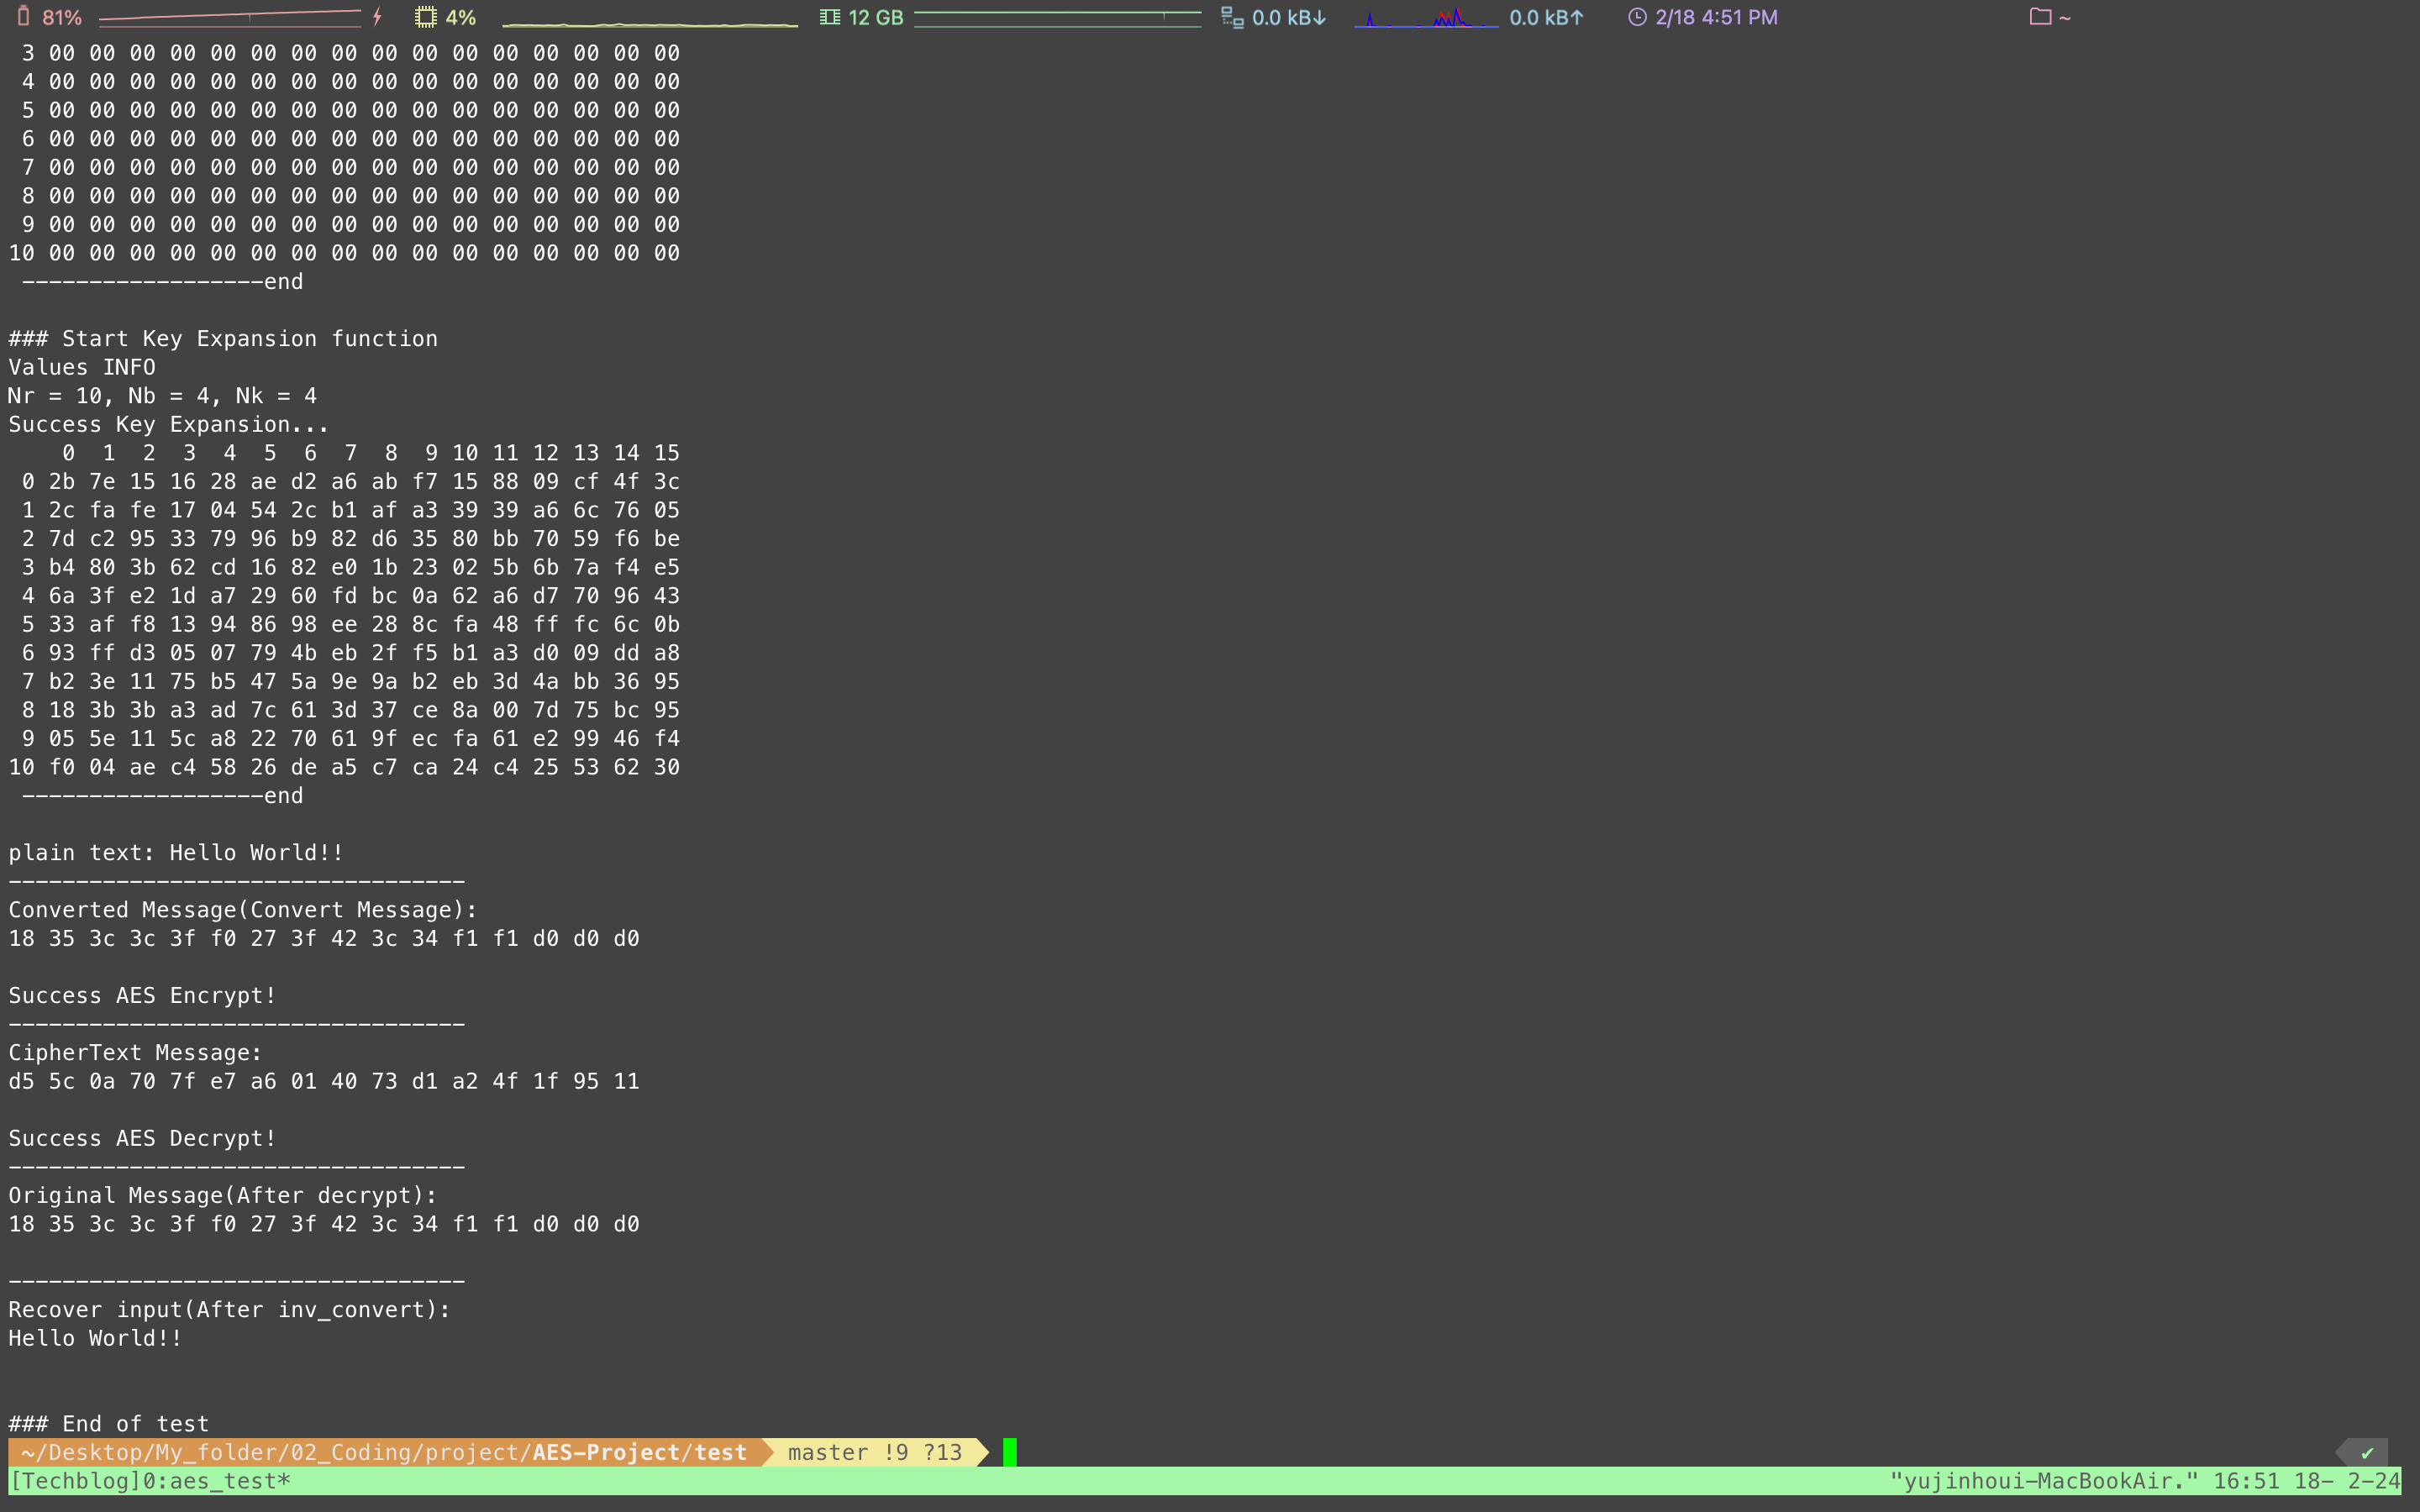This screenshot has width=2420, height=1512.
Task: Click the charging bolt icon
Action: pos(377,17)
